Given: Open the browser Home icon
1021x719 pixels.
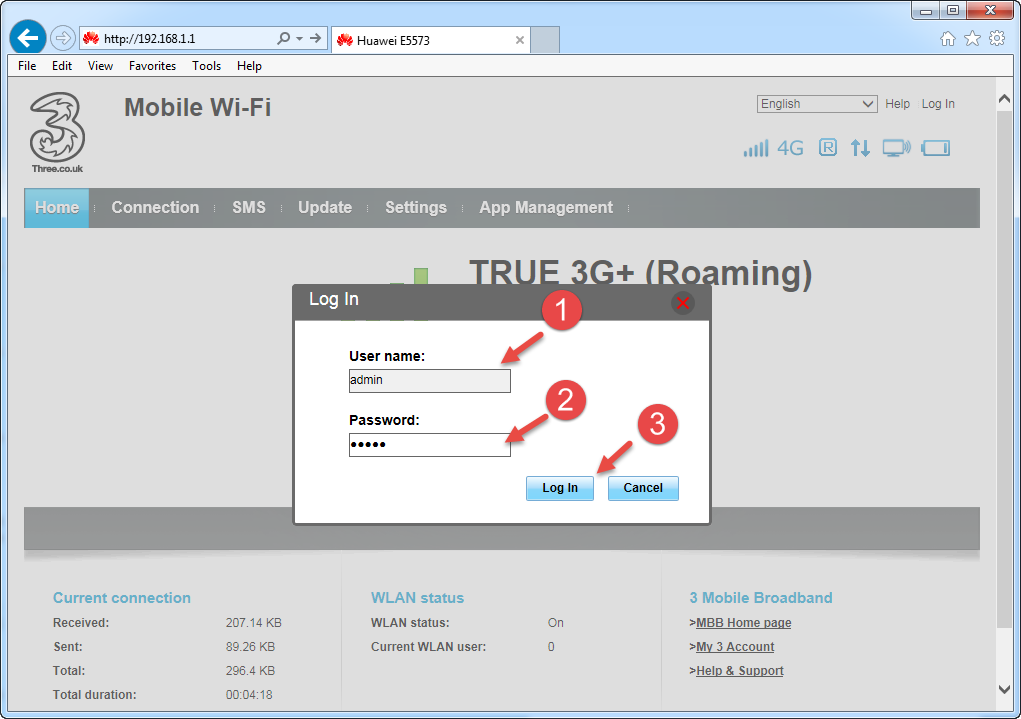Looking at the screenshot, I should (x=948, y=39).
